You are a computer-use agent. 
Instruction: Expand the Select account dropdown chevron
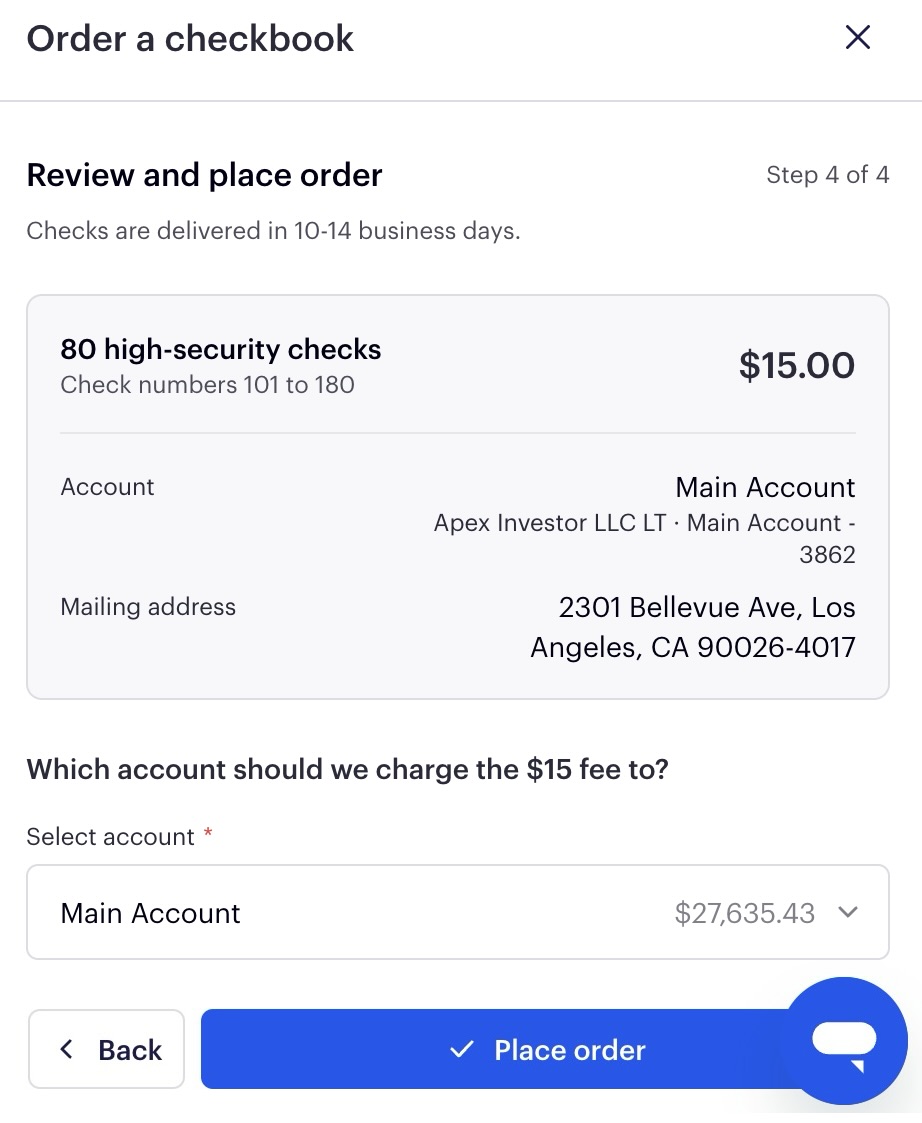(847, 912)
